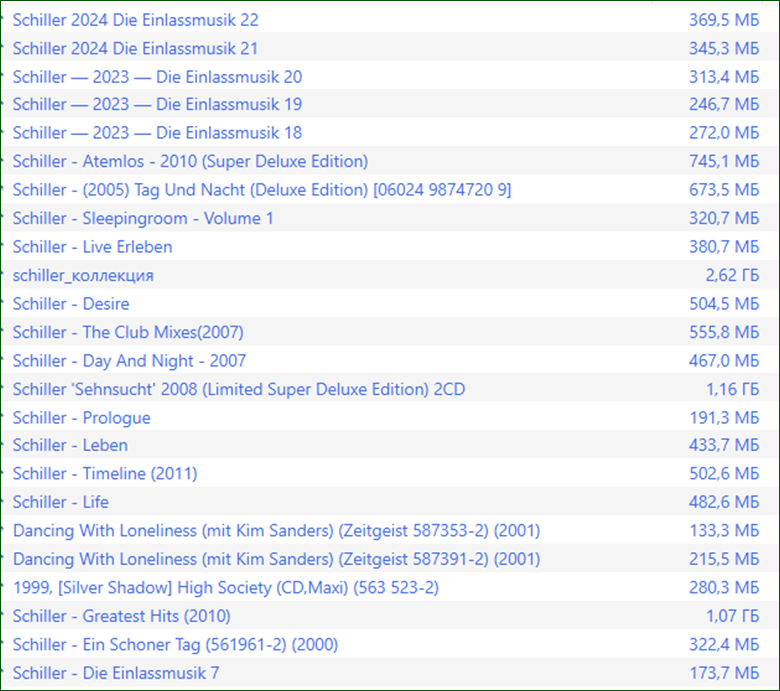Click the 133,3 МБ size value

pyautogui.click(x=724, y=531)
